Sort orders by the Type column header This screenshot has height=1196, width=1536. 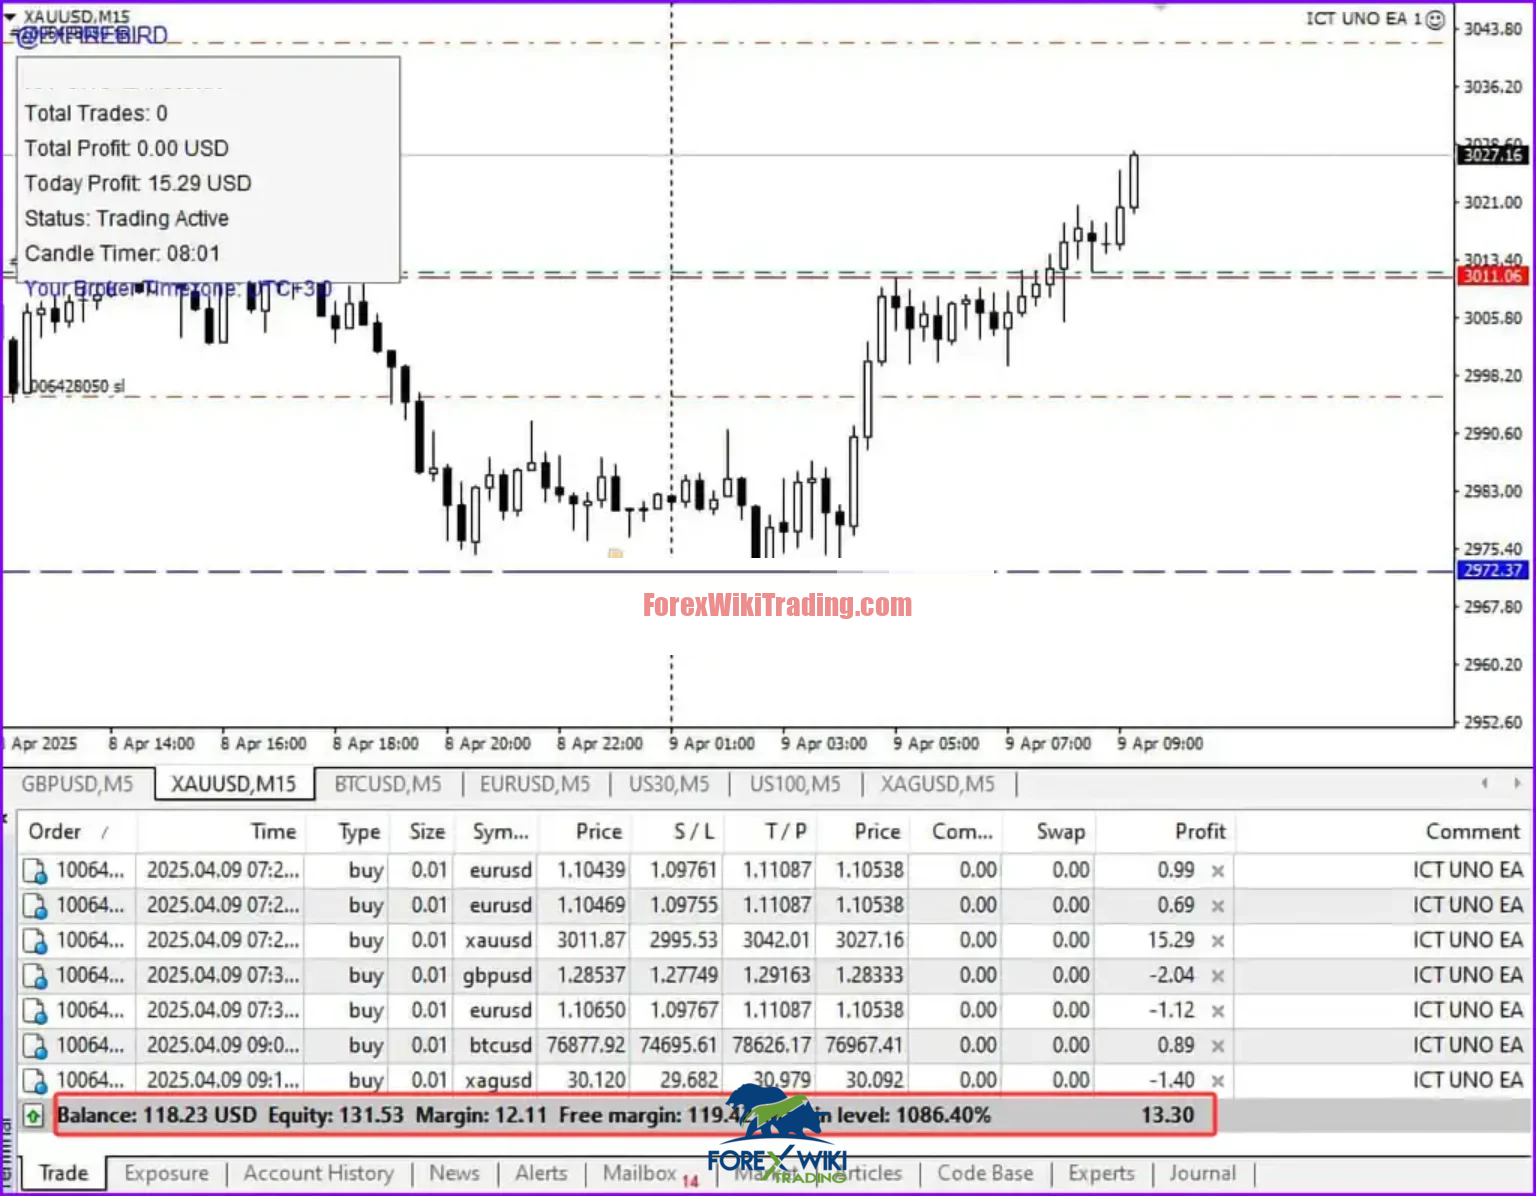(347, 832)
